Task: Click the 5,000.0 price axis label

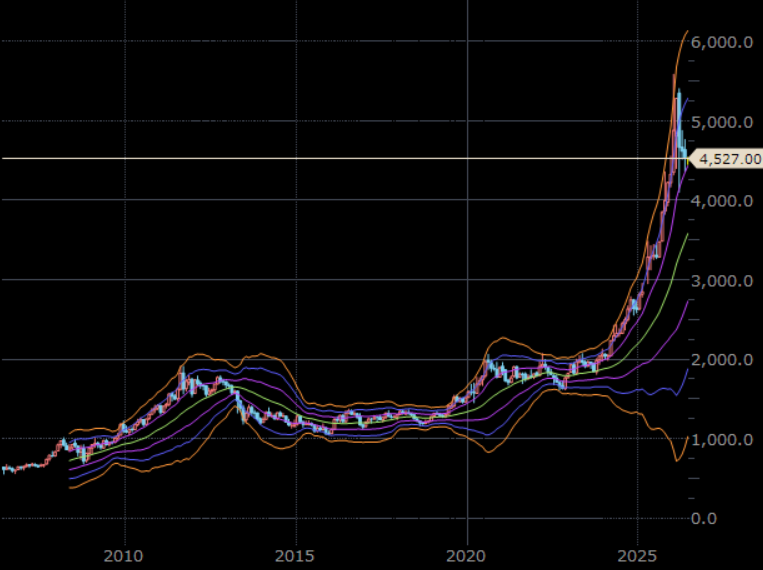Action: pyautogui.click(x=722, y=122)
